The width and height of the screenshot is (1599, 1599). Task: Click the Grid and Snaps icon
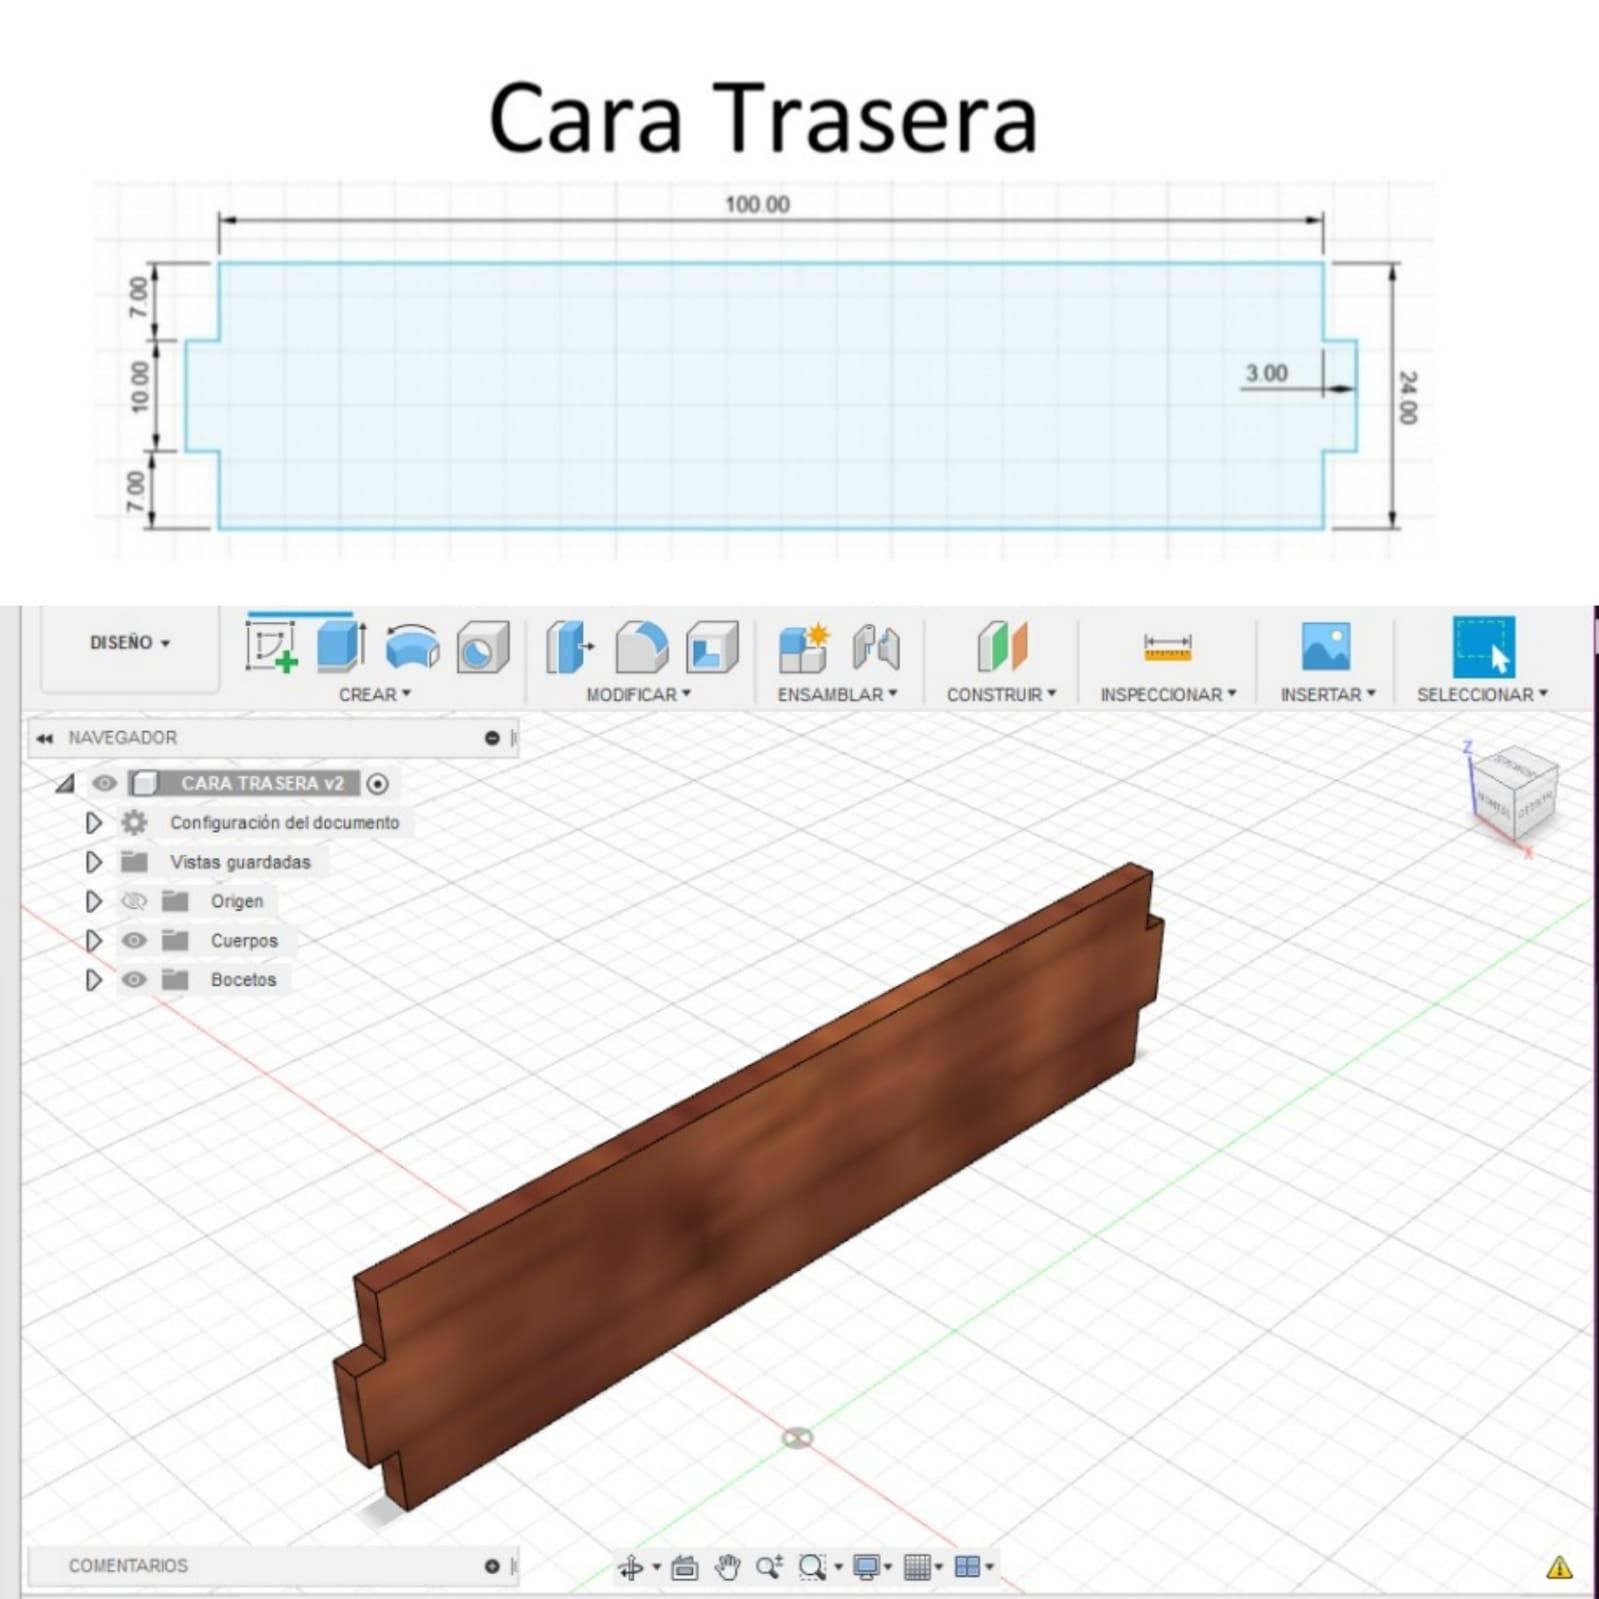[916, 1567]
